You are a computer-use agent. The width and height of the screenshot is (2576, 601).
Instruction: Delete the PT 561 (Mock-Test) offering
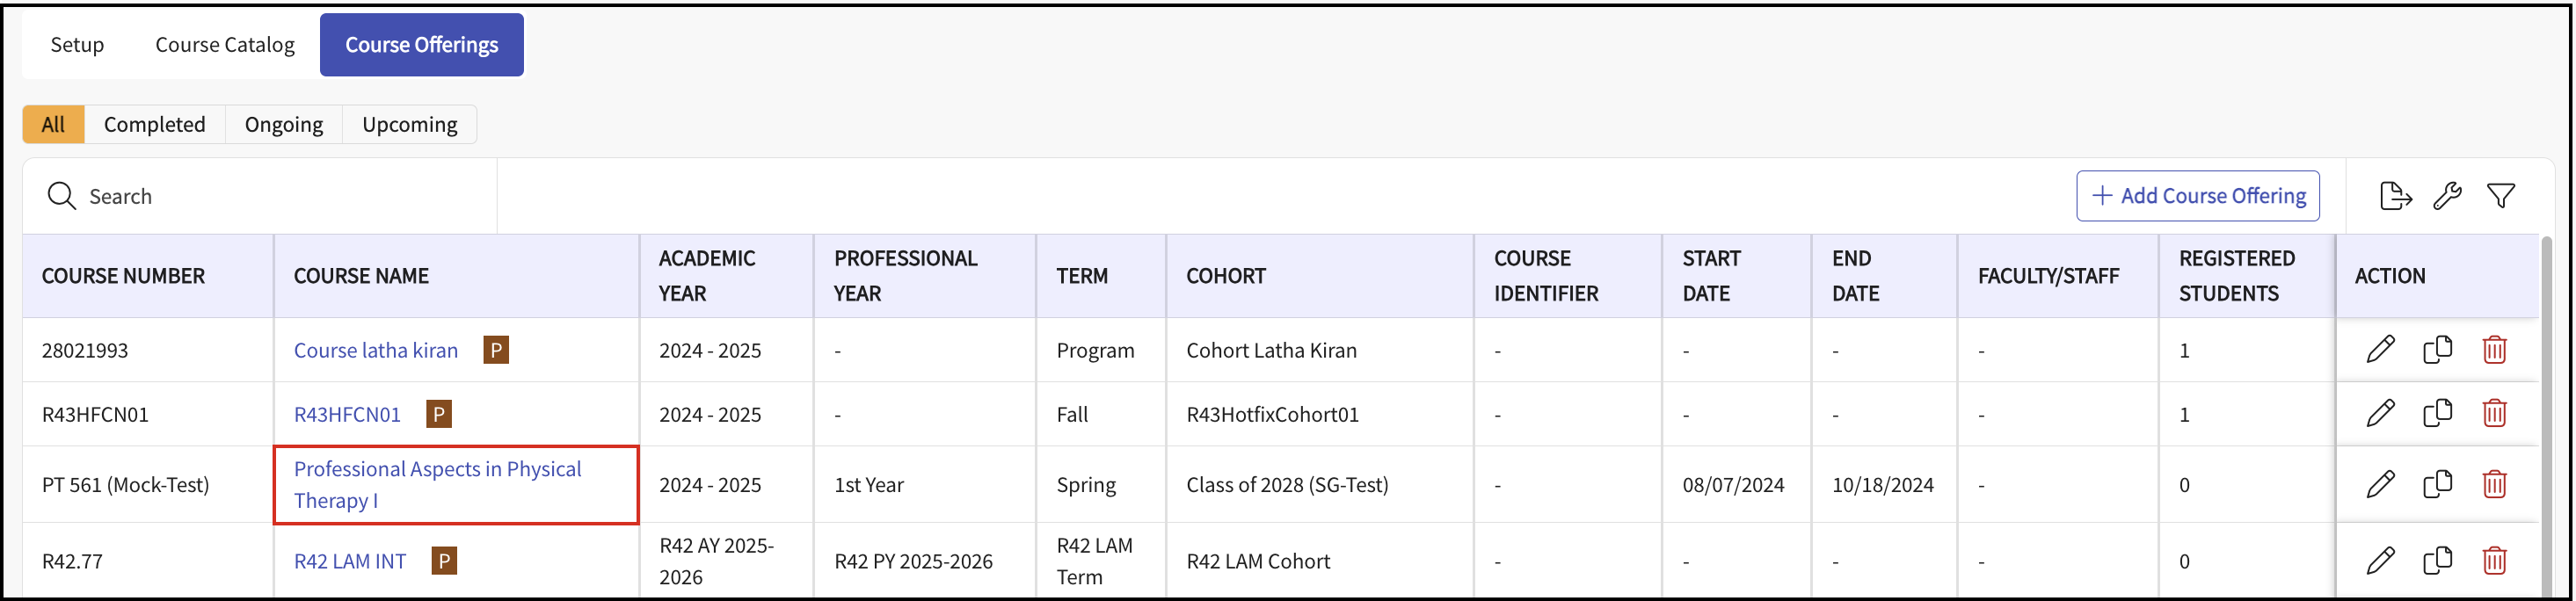pyautogui.click(x=2494, y=484)
